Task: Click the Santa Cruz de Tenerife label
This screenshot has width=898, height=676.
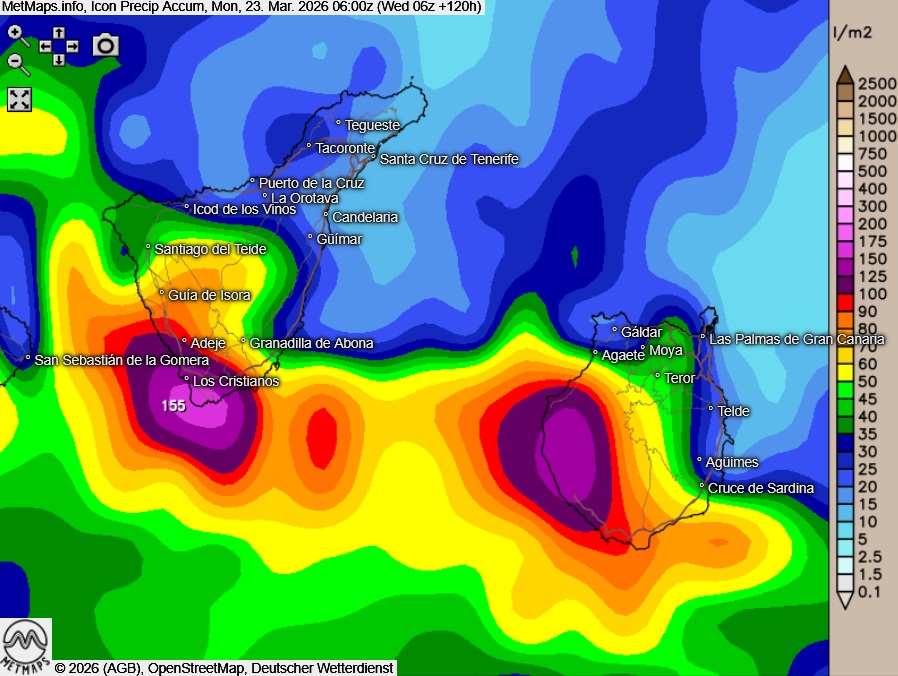Action: [449, 159]
